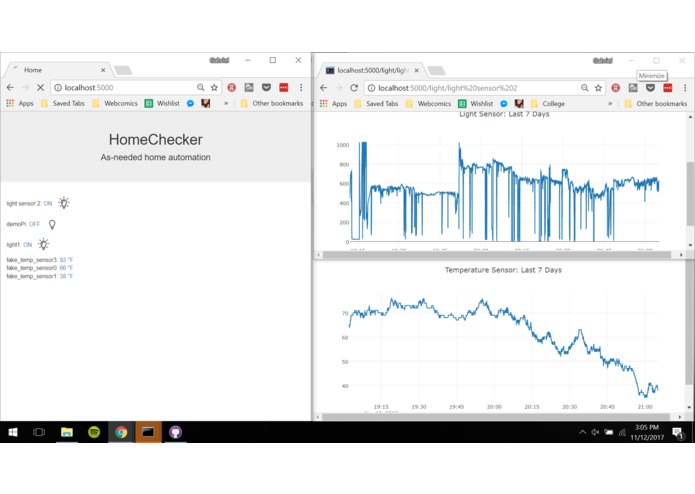695x494 pixels.
Task: Click red circular extension icon, right window
Action: [x=616, y=88]
